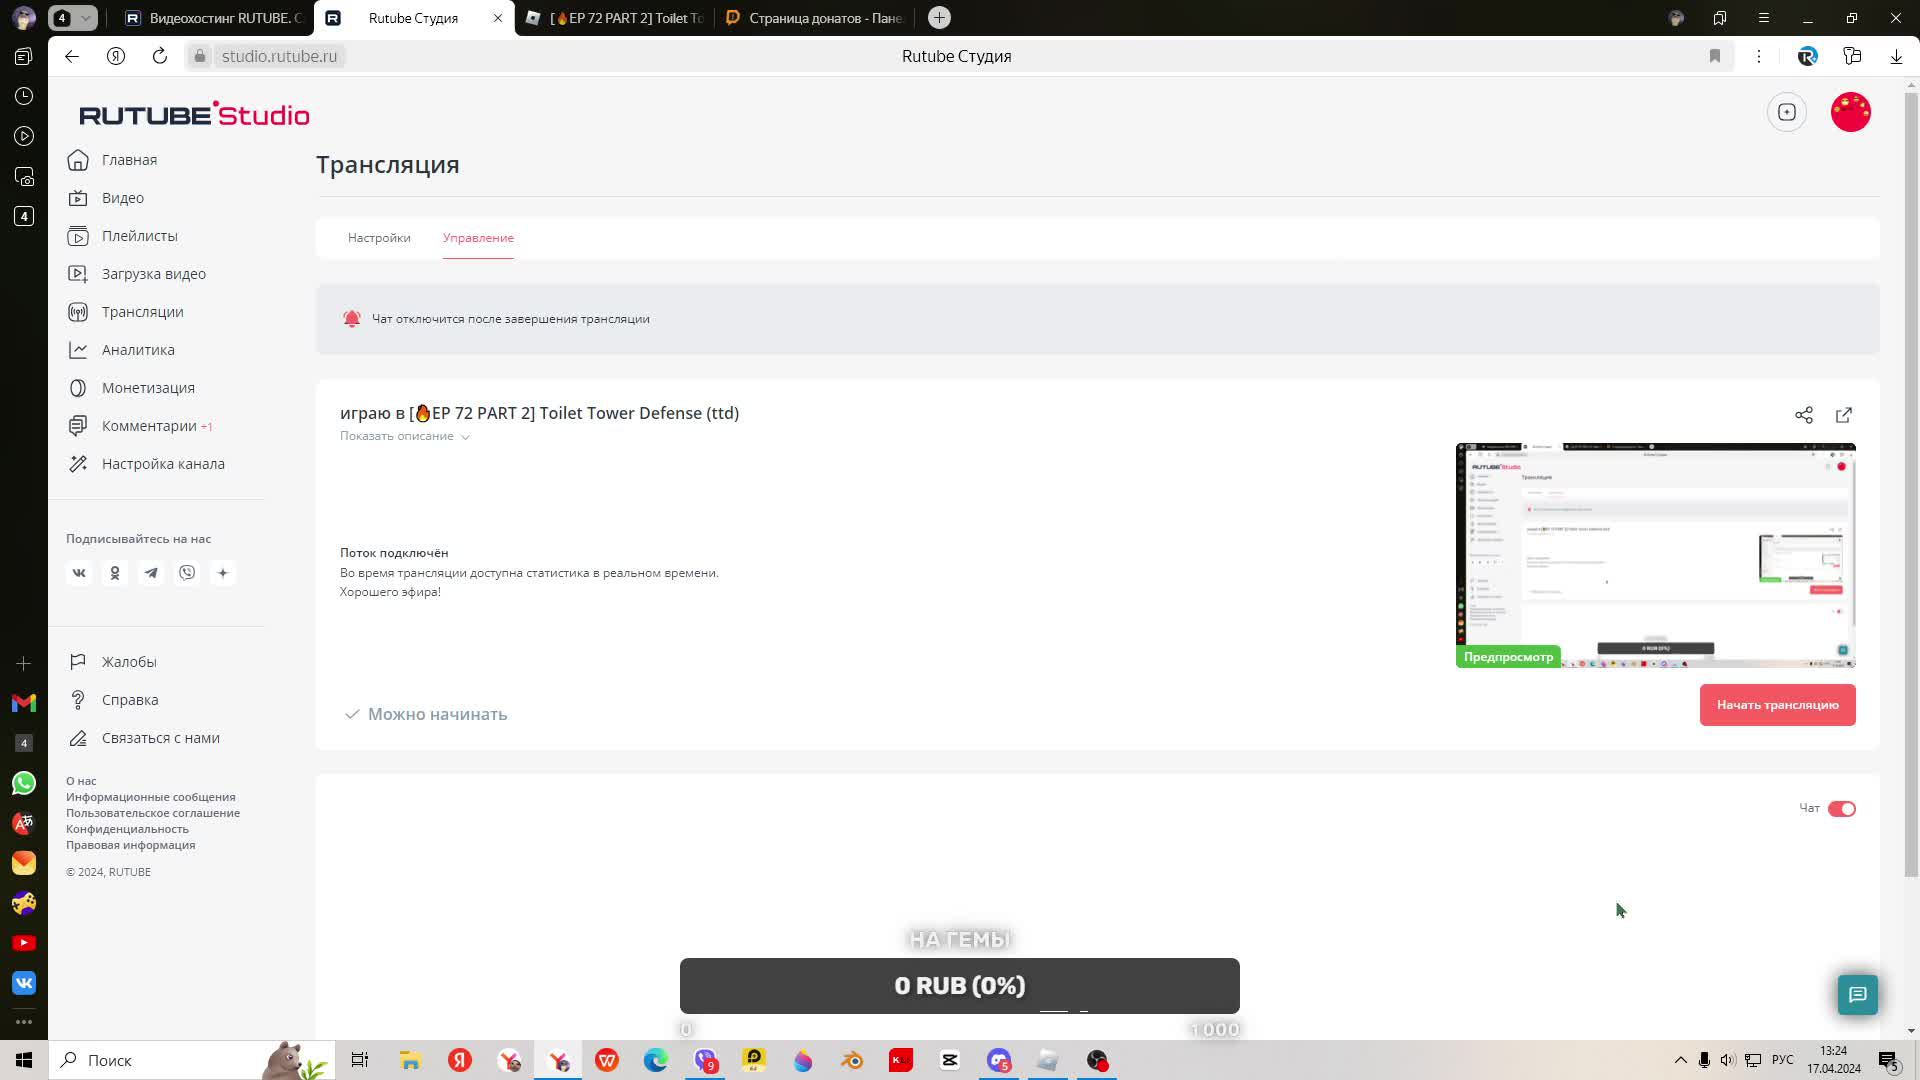The image size is (1920, 1080).
Task: Open the Пользовательское соглашение link
Action: 153,813
